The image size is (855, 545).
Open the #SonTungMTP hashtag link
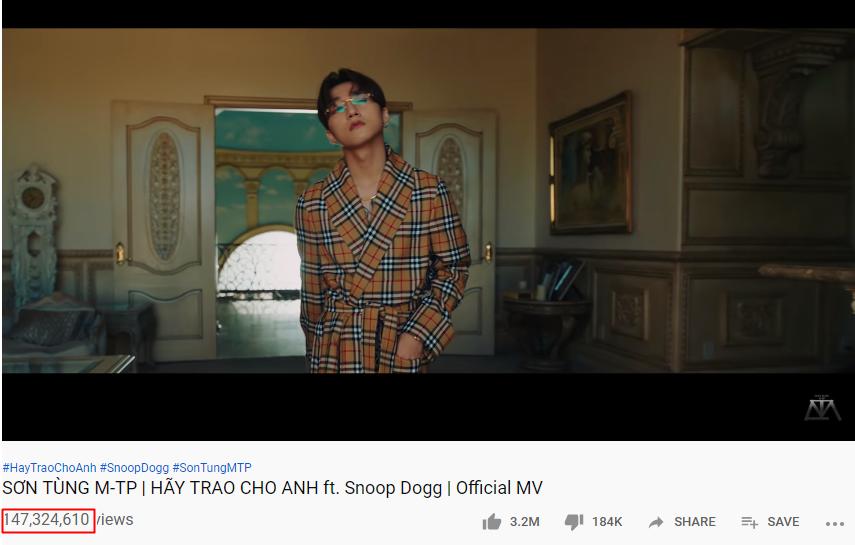point(212,468)
